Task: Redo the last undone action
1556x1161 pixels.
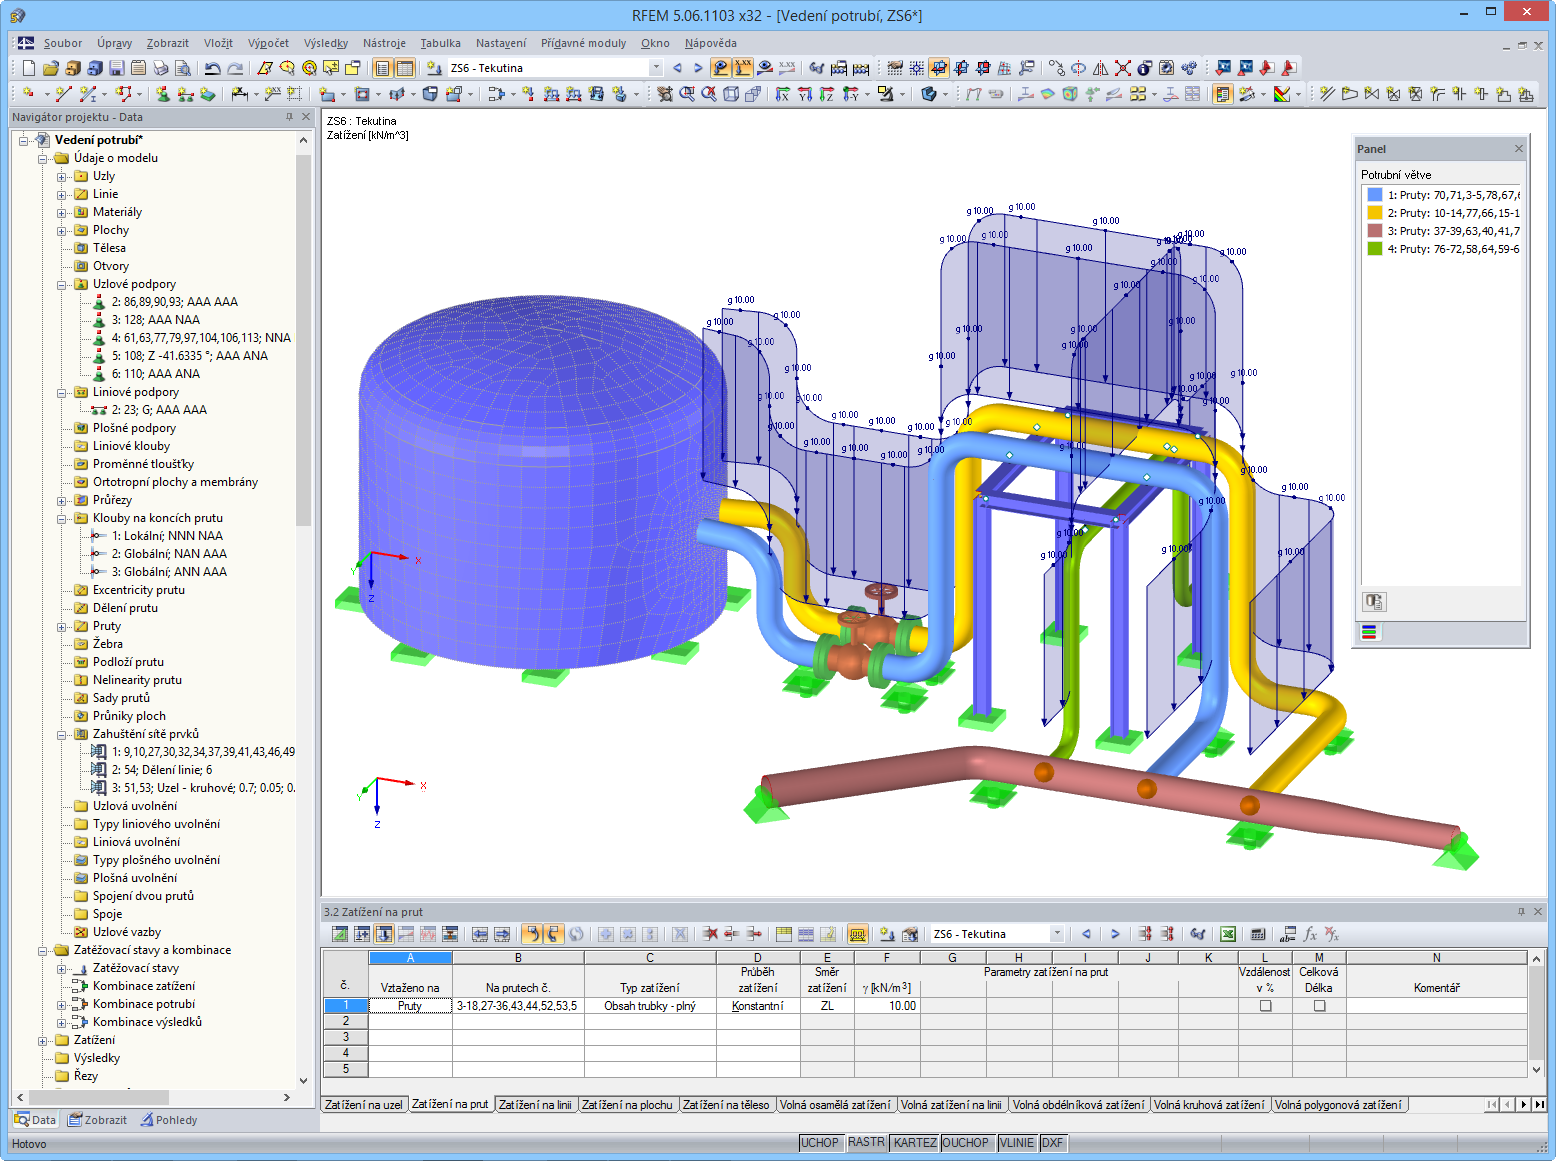Action: tap(235, 68)
